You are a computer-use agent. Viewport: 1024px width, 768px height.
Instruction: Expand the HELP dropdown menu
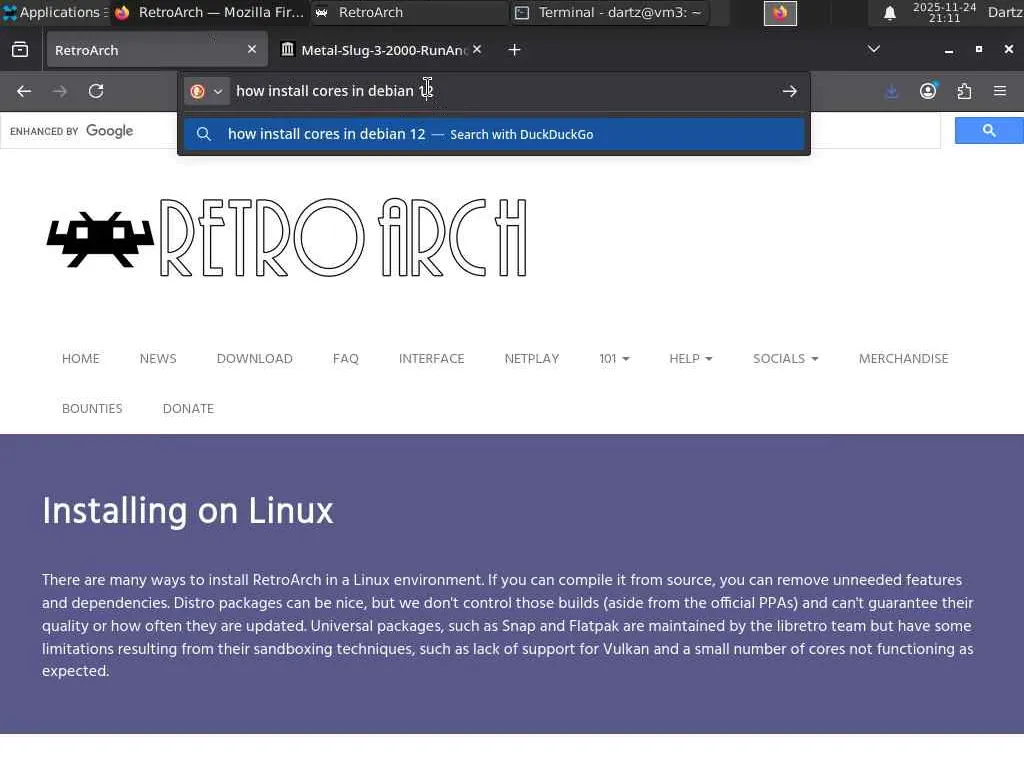[x=690, y=359]
